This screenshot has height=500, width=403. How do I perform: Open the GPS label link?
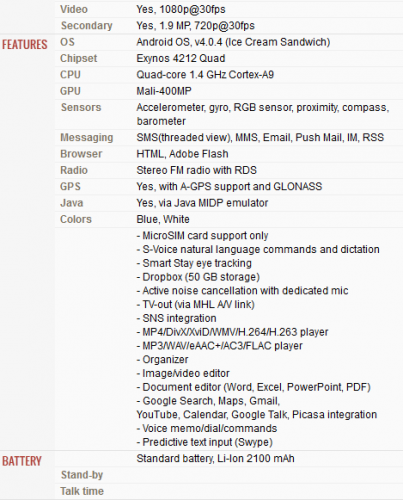click(x=70, y=187)
